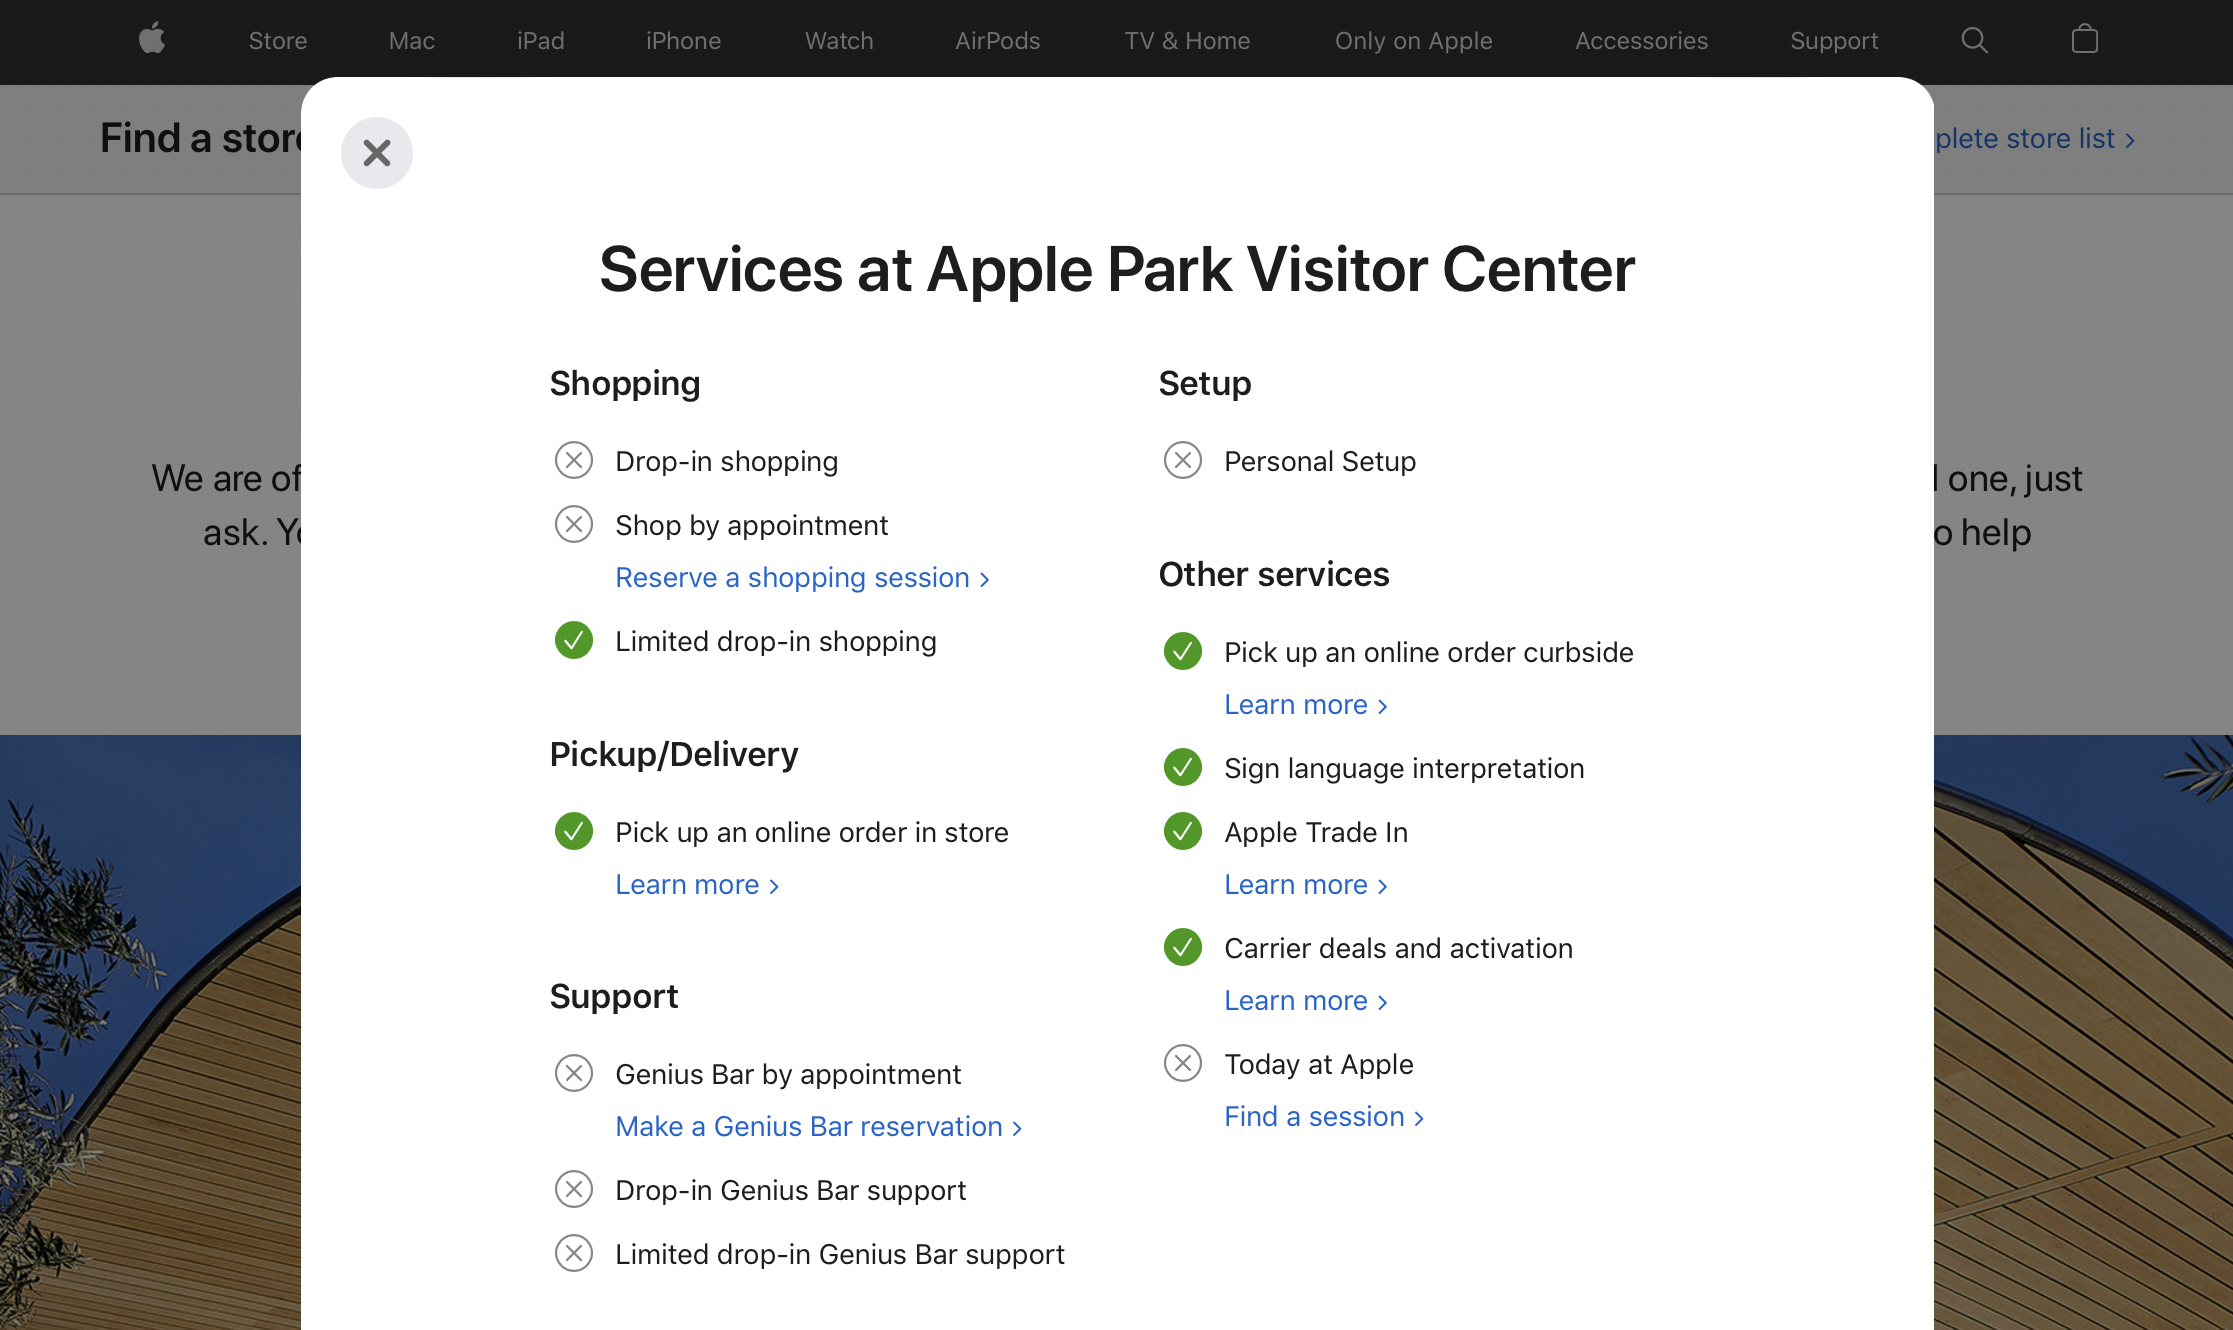Follow the Find a session link
The image size is (2233, 1330).
(x=1323, y=1117)
